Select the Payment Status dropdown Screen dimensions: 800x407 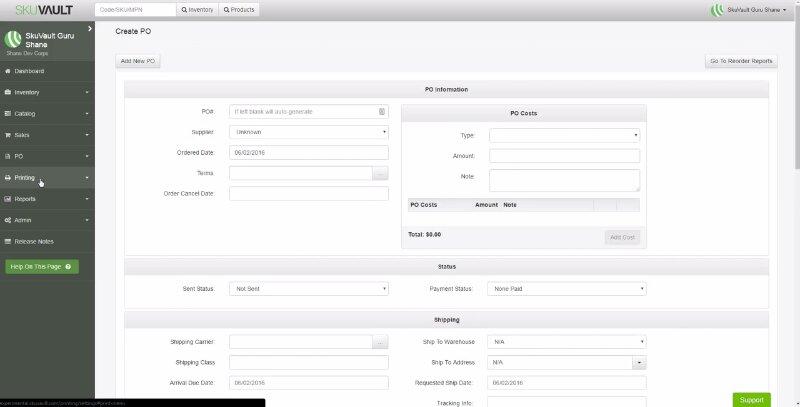click(x=566, y=289)
